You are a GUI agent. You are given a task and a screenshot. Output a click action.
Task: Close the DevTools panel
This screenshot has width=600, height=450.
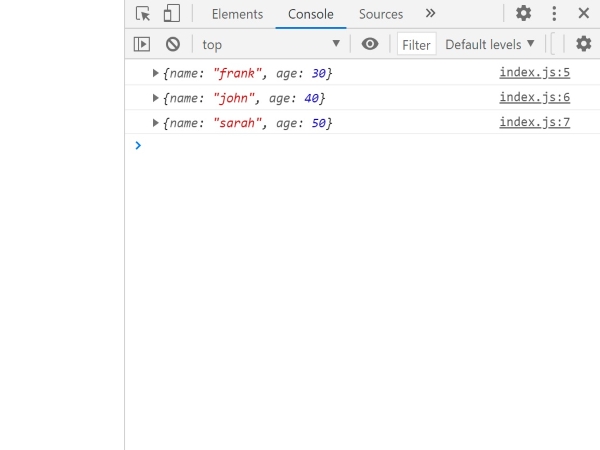click(584, 14)
